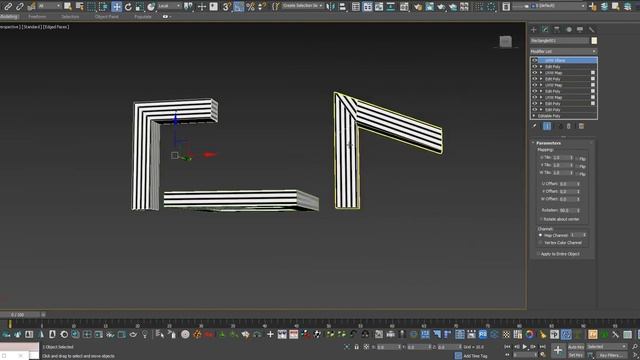Open Create Selection Set dropdown
The width and height of the screenshot is (640, 360).
(302, 6)
